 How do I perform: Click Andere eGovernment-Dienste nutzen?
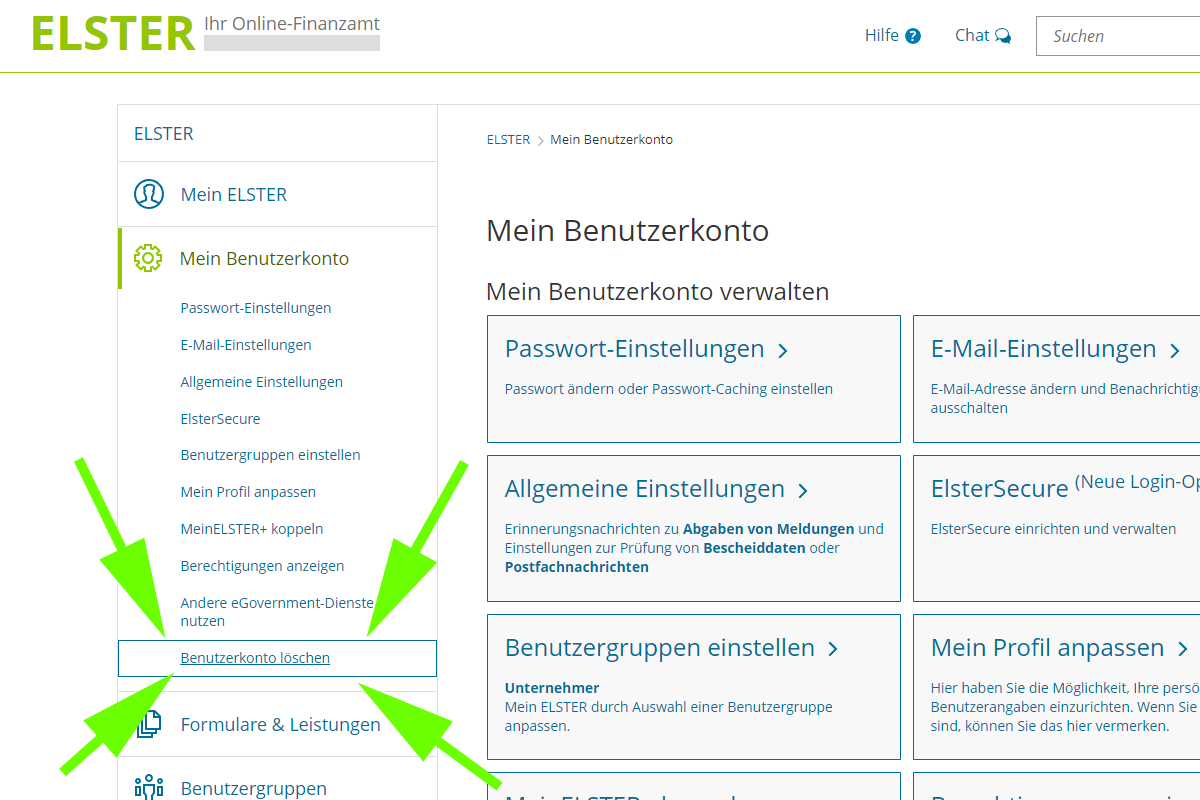coord(277,612)
